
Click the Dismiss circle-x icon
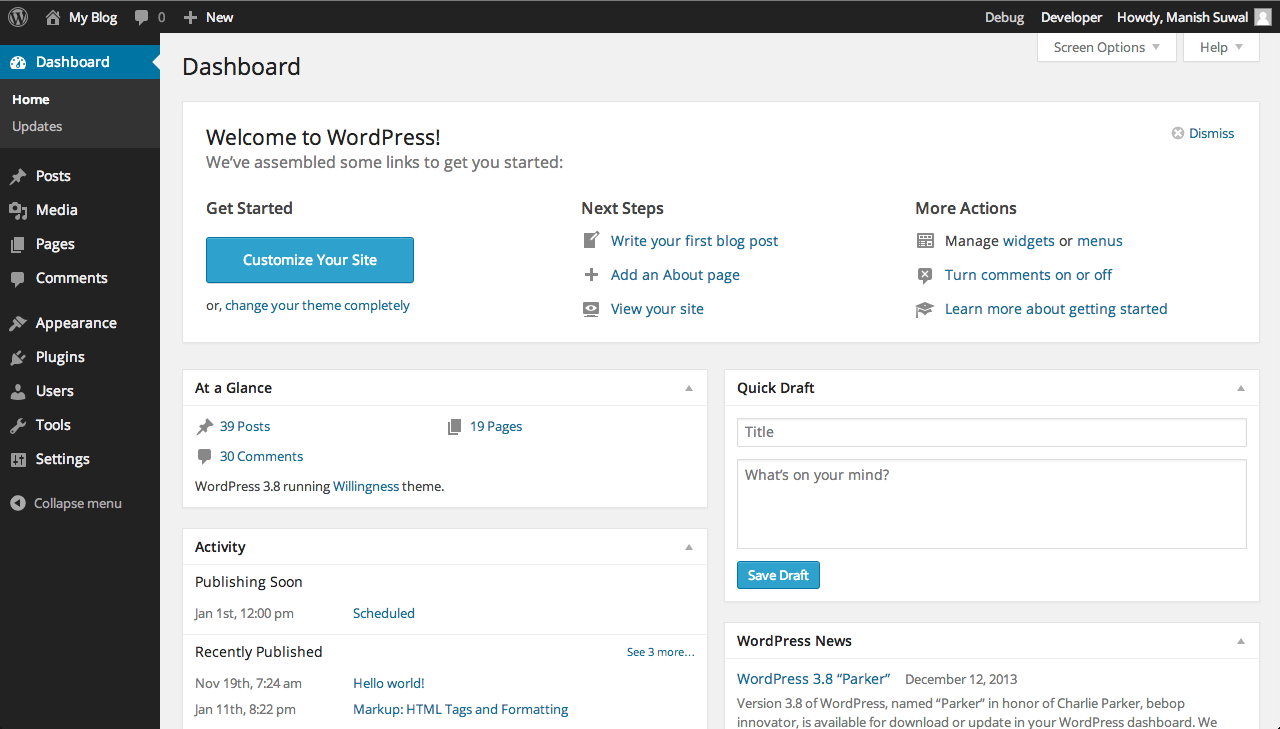tap(1178, 133)
